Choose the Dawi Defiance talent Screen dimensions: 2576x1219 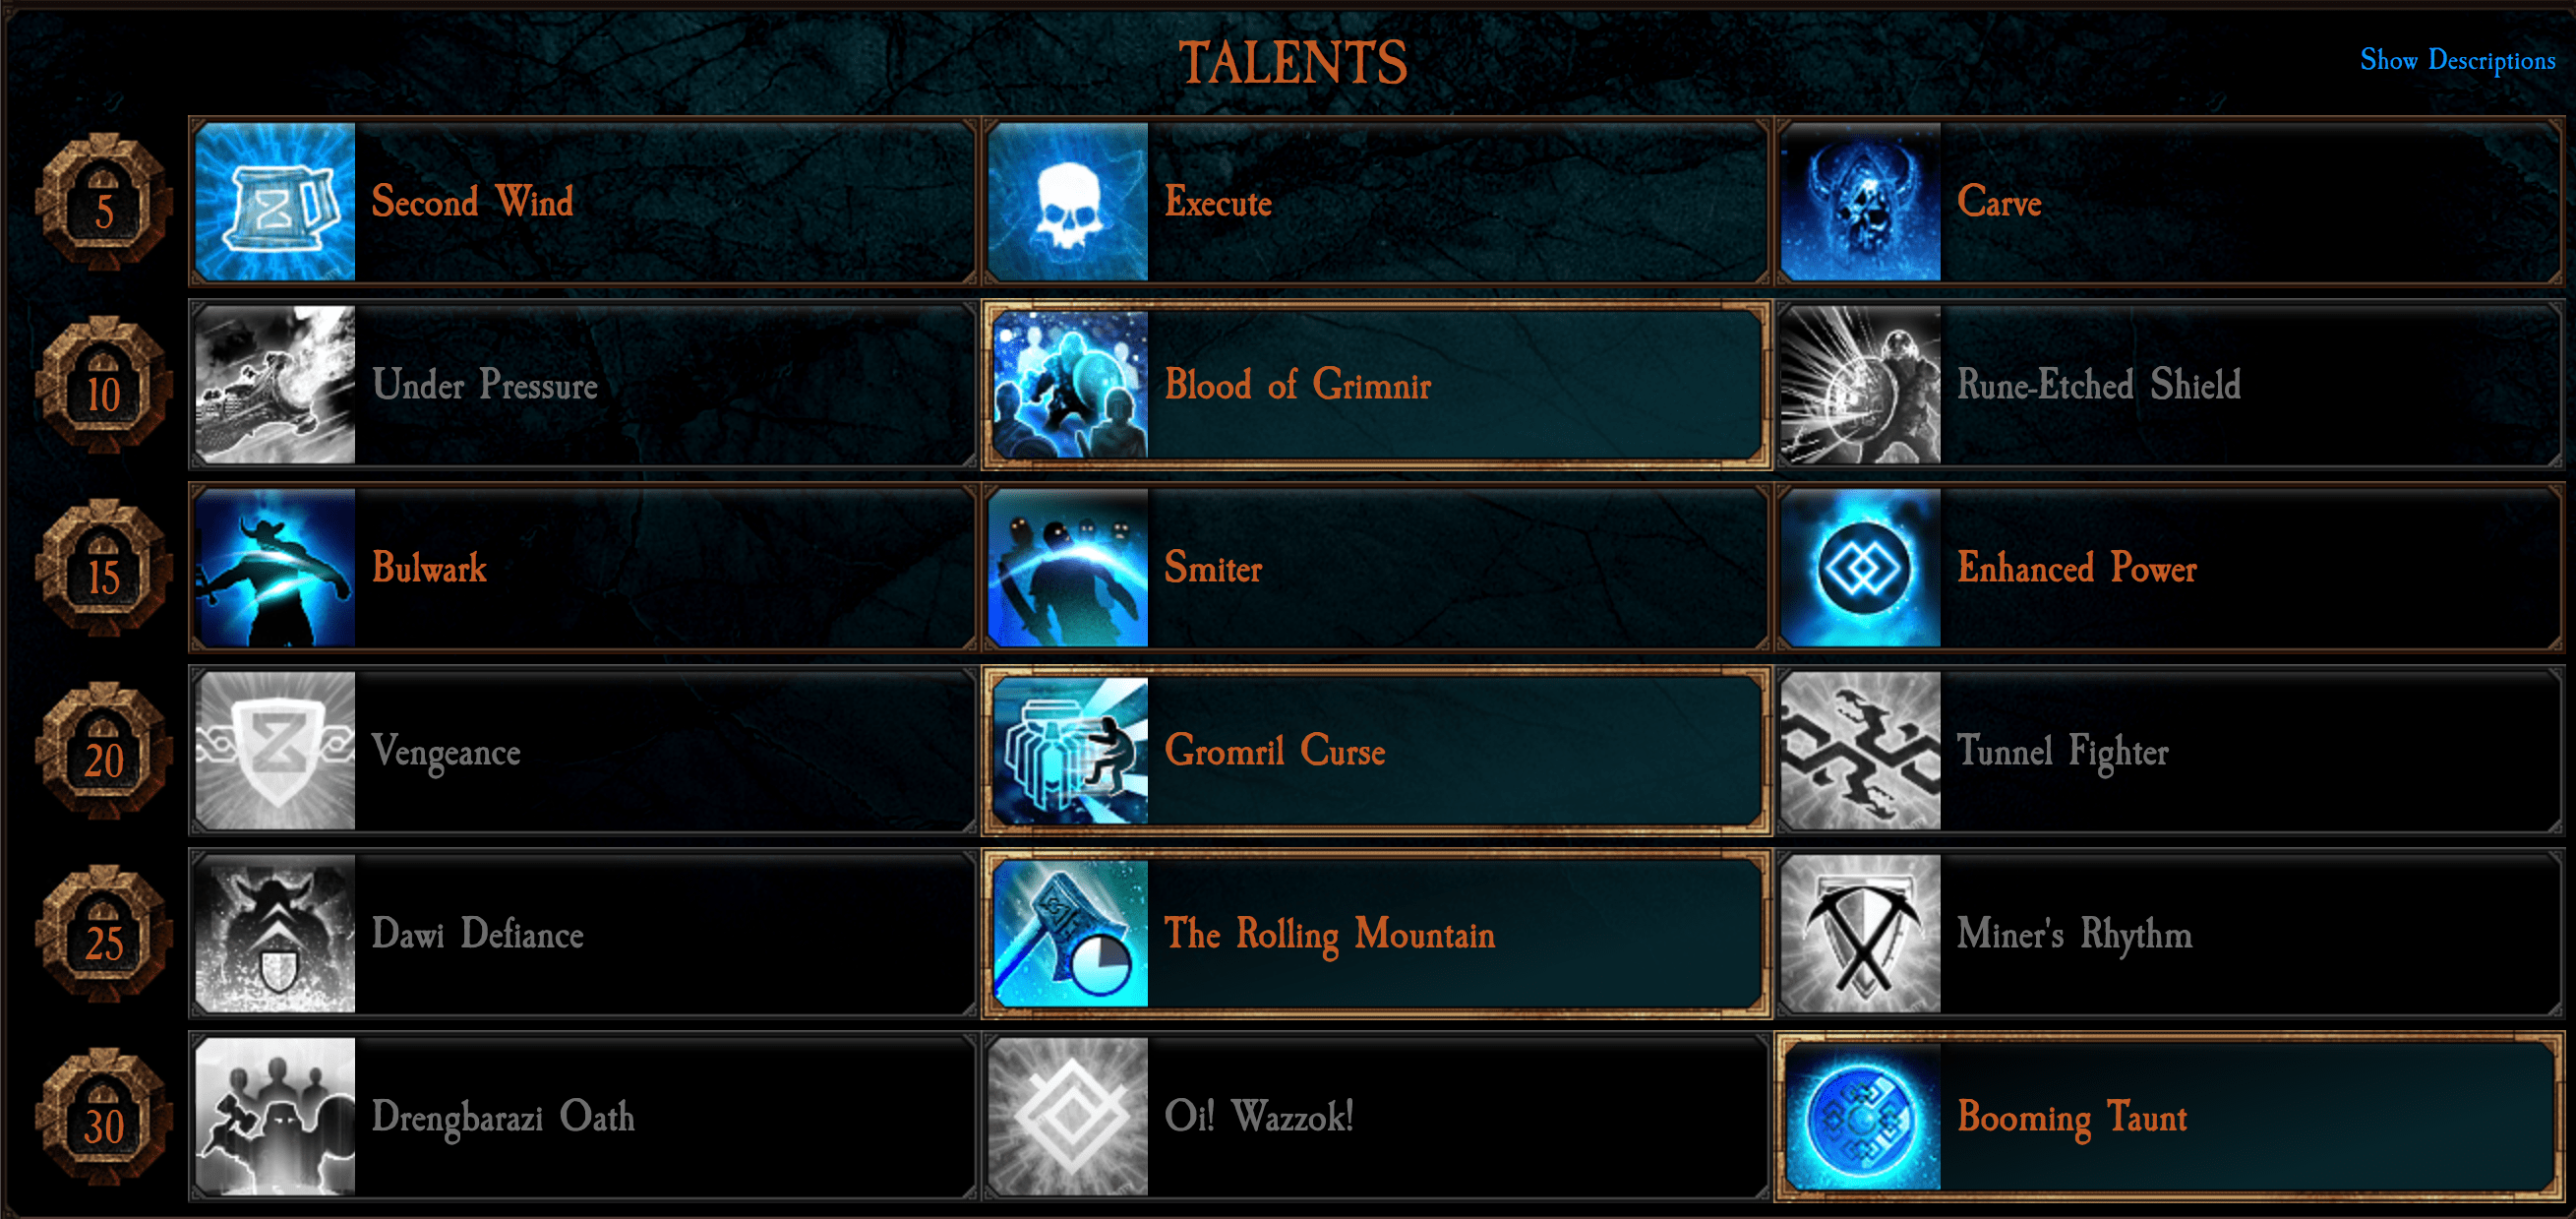(583, 934)
